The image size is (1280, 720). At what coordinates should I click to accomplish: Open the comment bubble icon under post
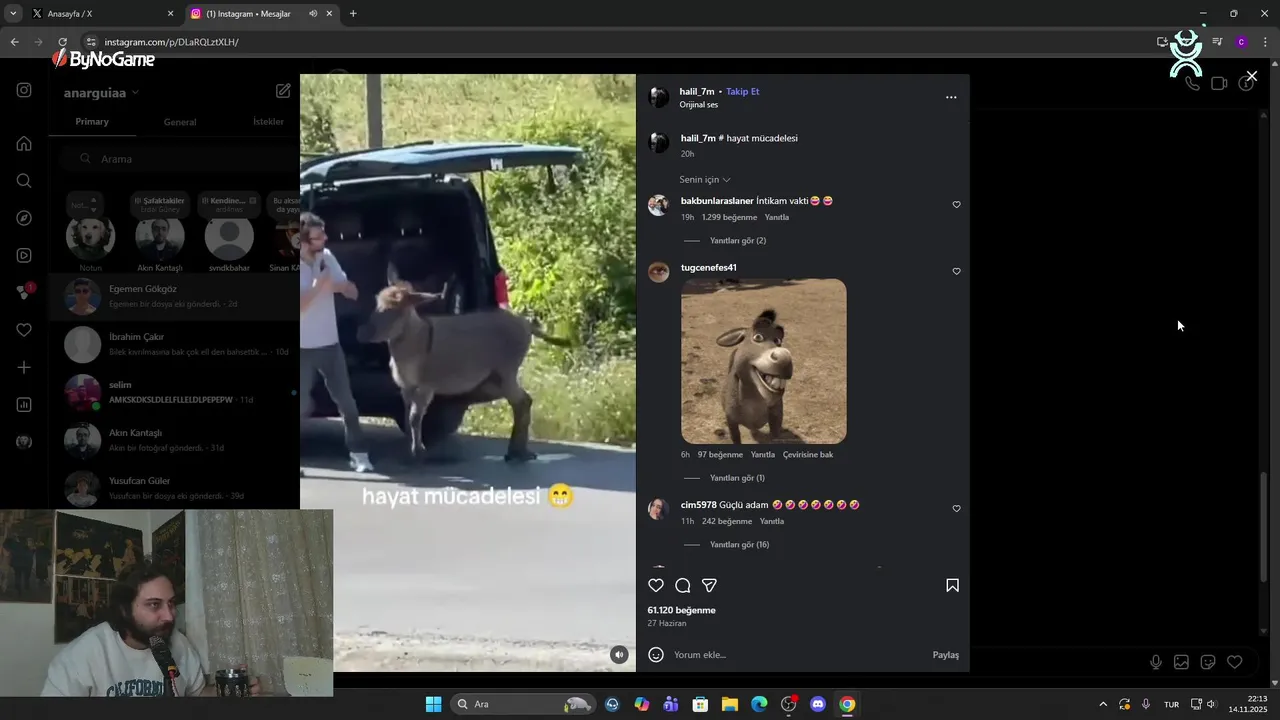(683, 586)
